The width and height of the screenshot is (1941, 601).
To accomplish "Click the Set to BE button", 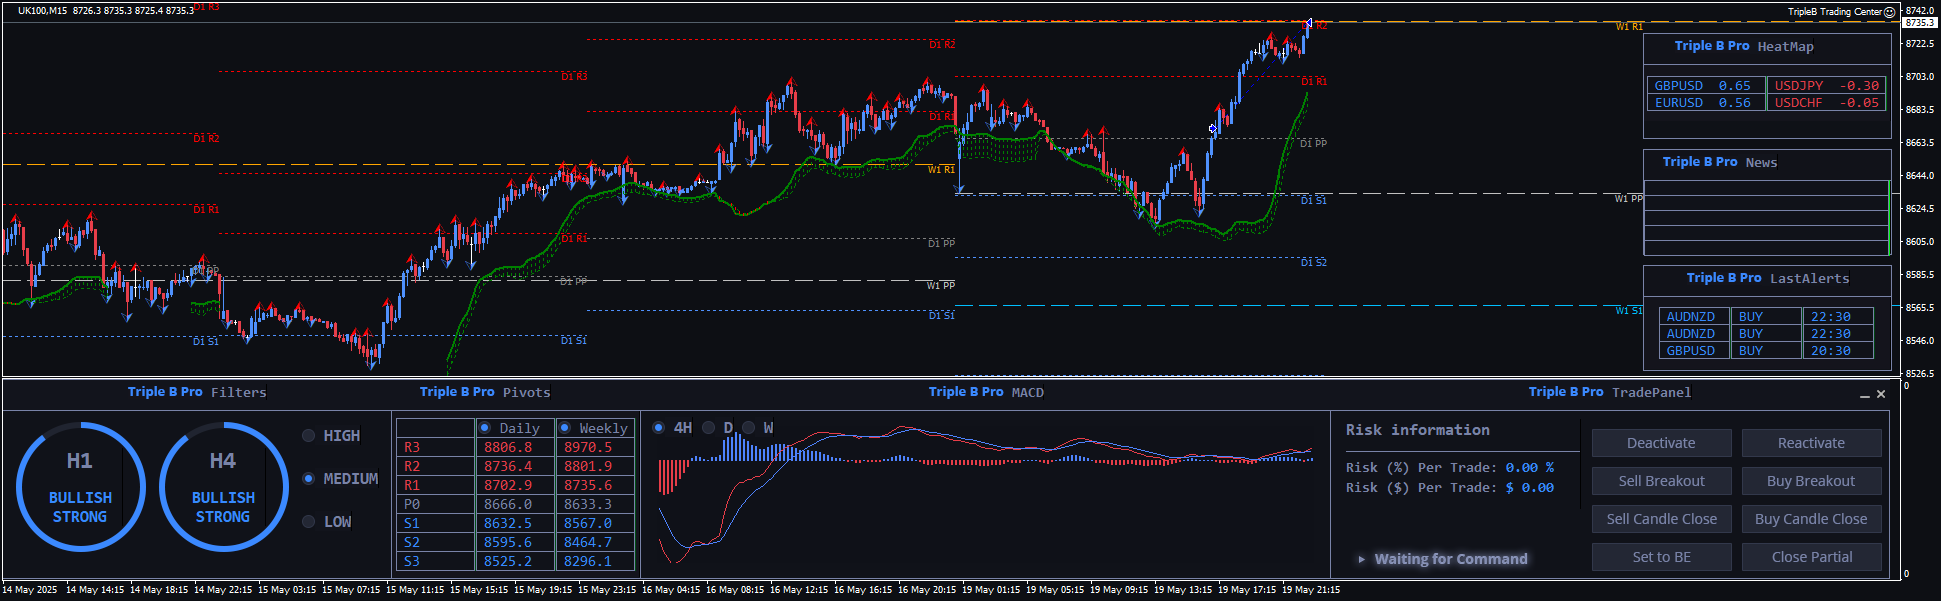I will point(1661,557).
